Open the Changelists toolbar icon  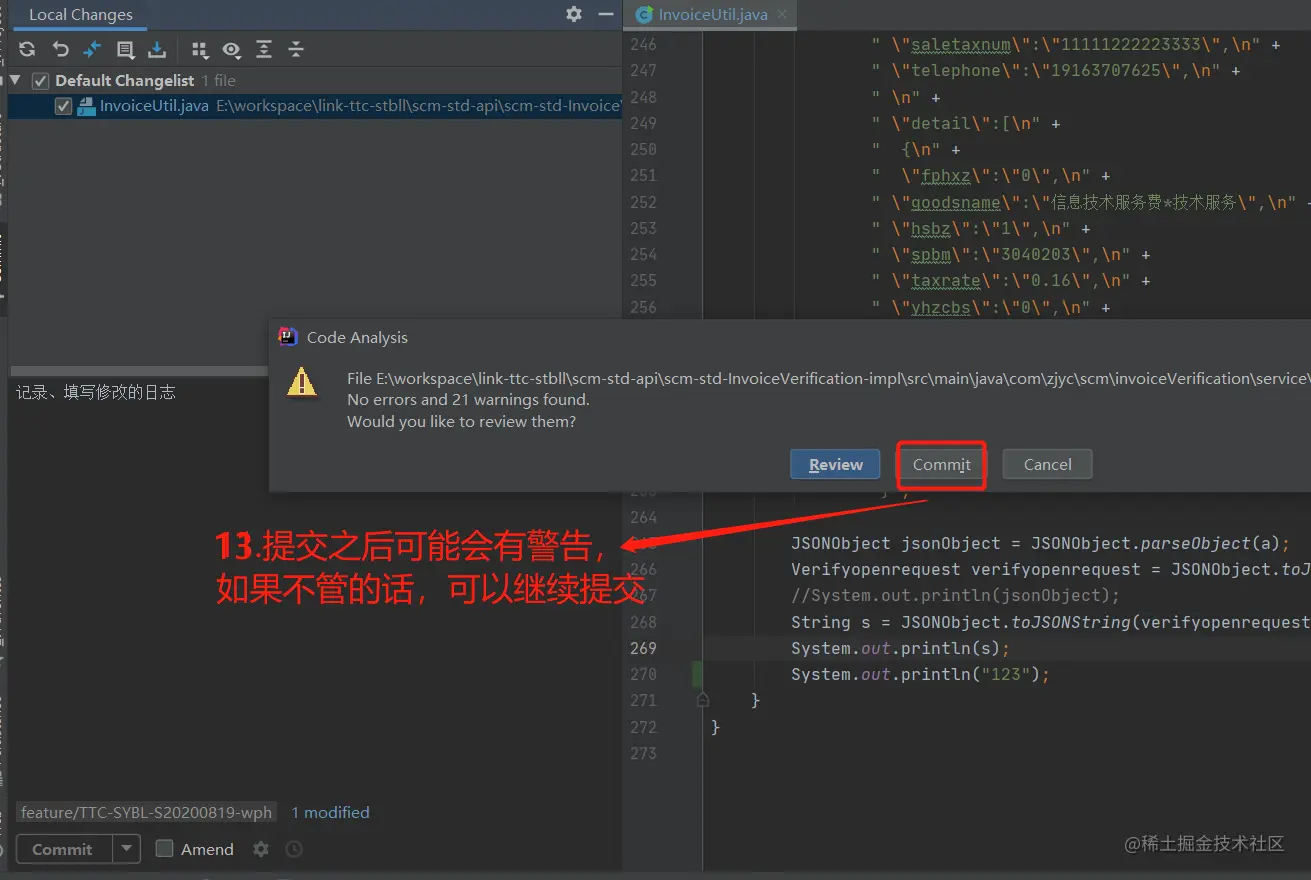(x=125, y=49)
